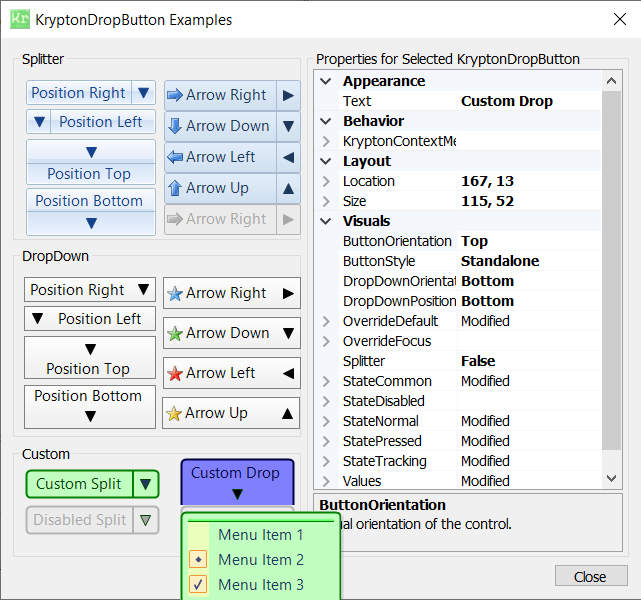Expand the Values property
This screenshot has height=600, width=641.
pyautogui.click(x=326, y=481)
